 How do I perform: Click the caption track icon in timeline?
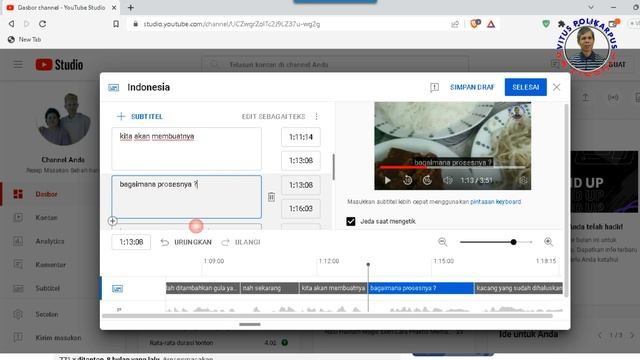(x=118, y=289)
